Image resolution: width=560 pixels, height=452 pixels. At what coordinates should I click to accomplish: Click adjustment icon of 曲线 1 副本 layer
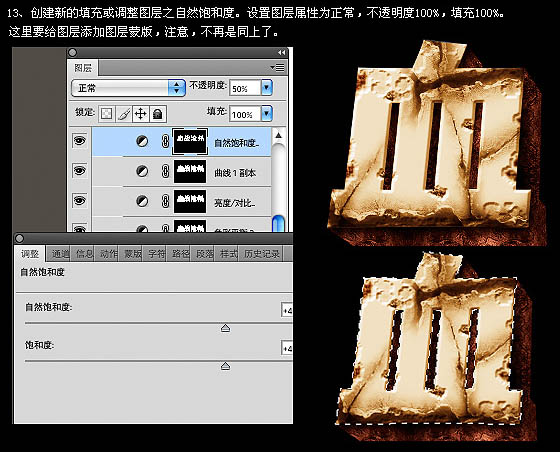(142, 171)
